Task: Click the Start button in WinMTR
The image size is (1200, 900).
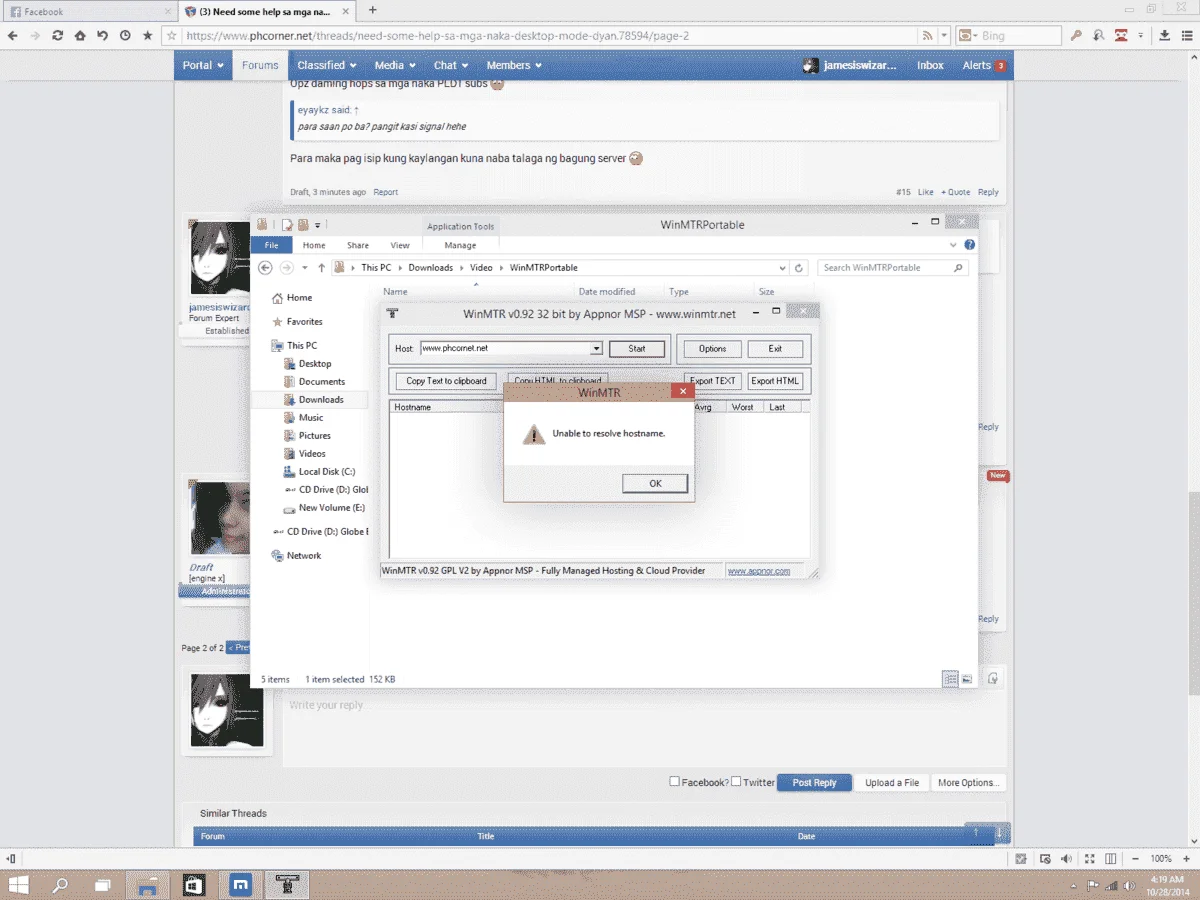Action: (637, 349)
